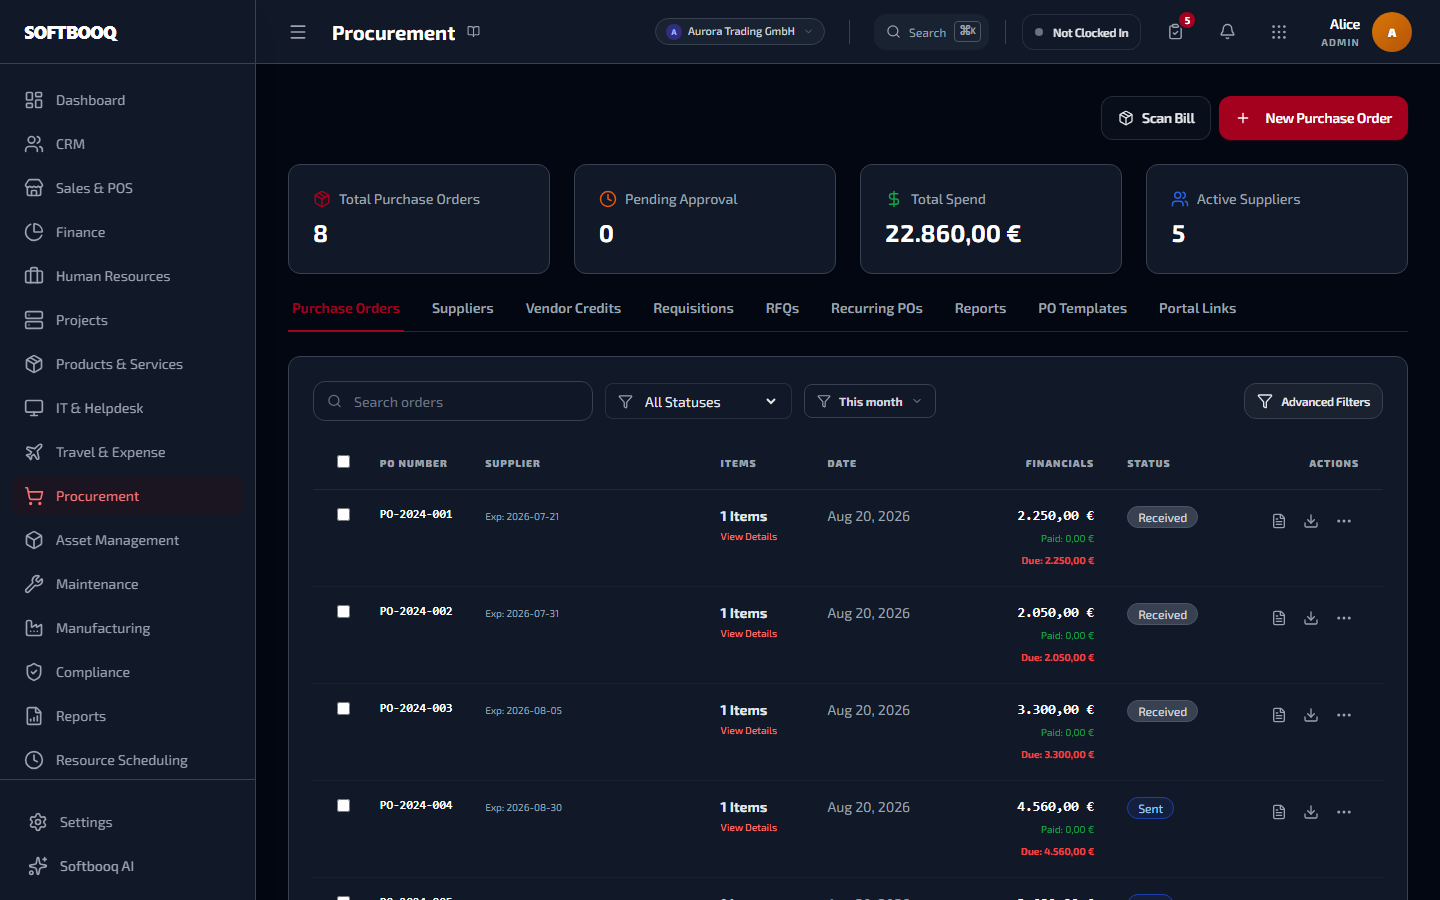Open Settings in the sidebar
The height and width of the screenshot is (900, 1440).
128,822
